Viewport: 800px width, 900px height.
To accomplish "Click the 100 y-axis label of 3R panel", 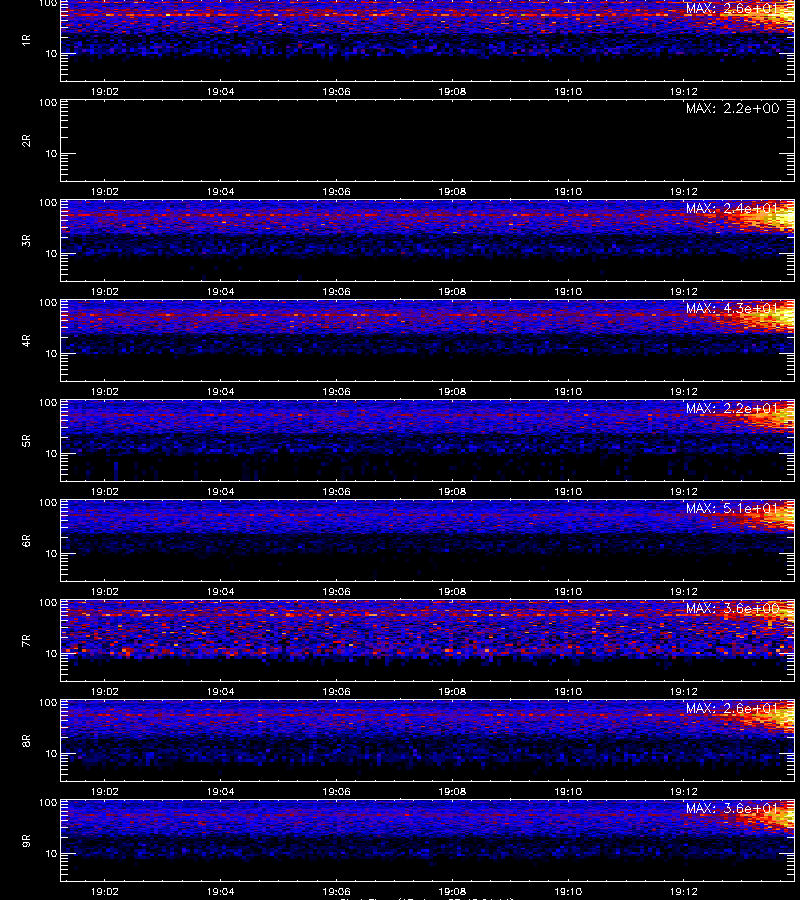I will [x=48, y=203].
